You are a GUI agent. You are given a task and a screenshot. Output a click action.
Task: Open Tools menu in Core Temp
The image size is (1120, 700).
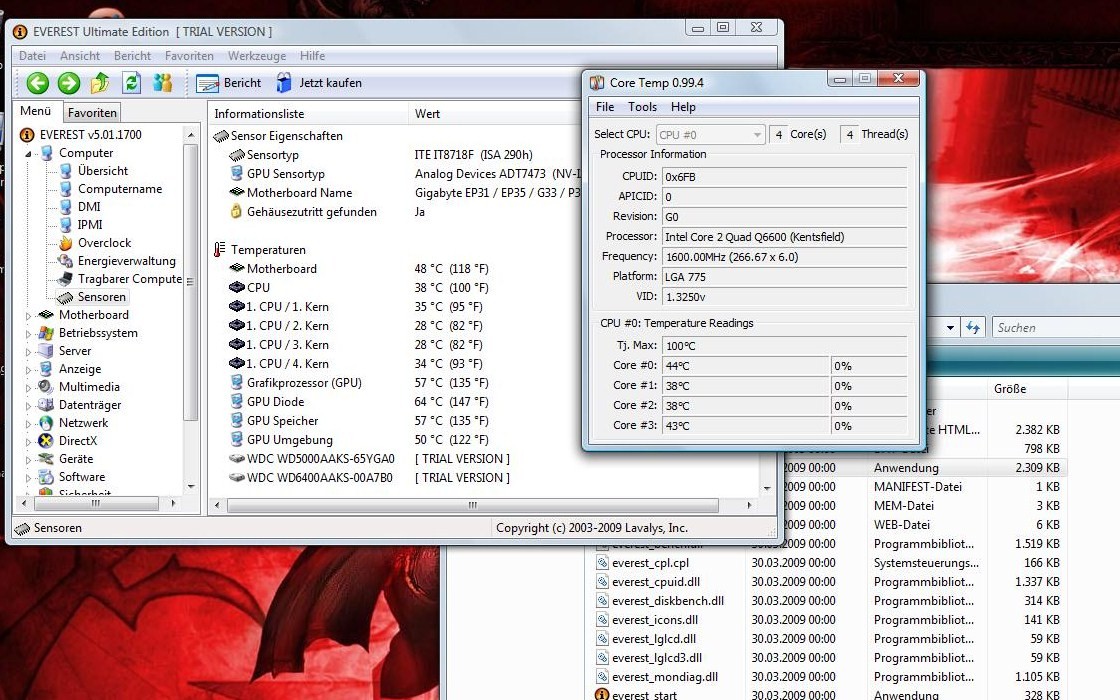(642, 106)
